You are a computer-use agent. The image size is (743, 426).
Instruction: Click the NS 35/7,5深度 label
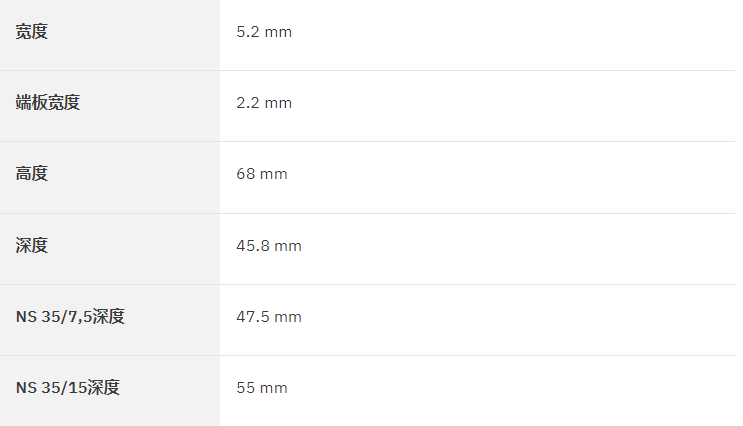click(x=70, y=317)
